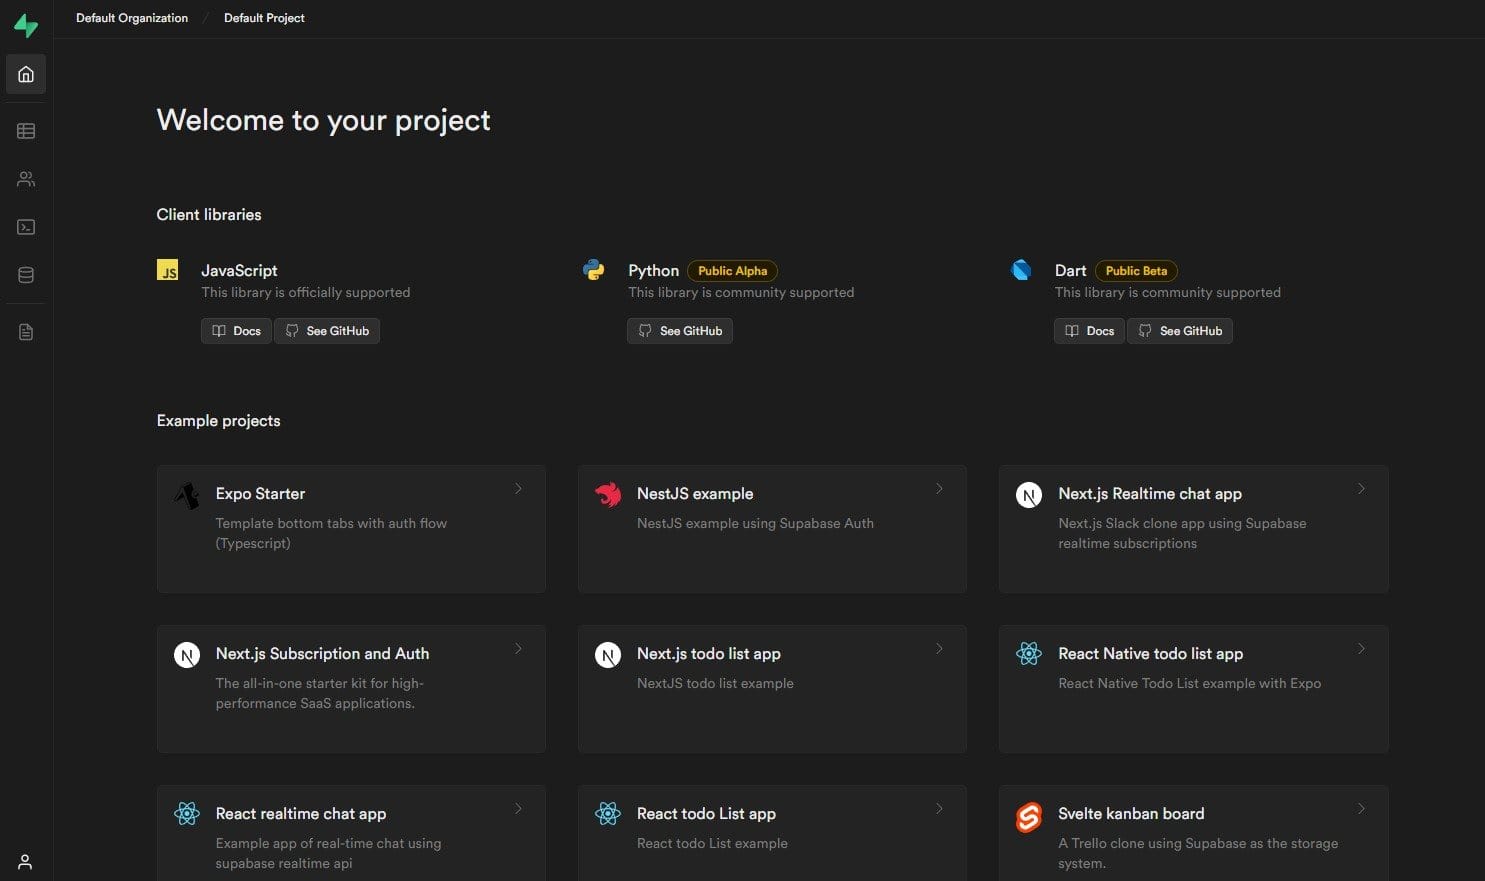Select the Home icon in the sidebar
Screen dimensions: 1485x881
click(x=25, y=73)
